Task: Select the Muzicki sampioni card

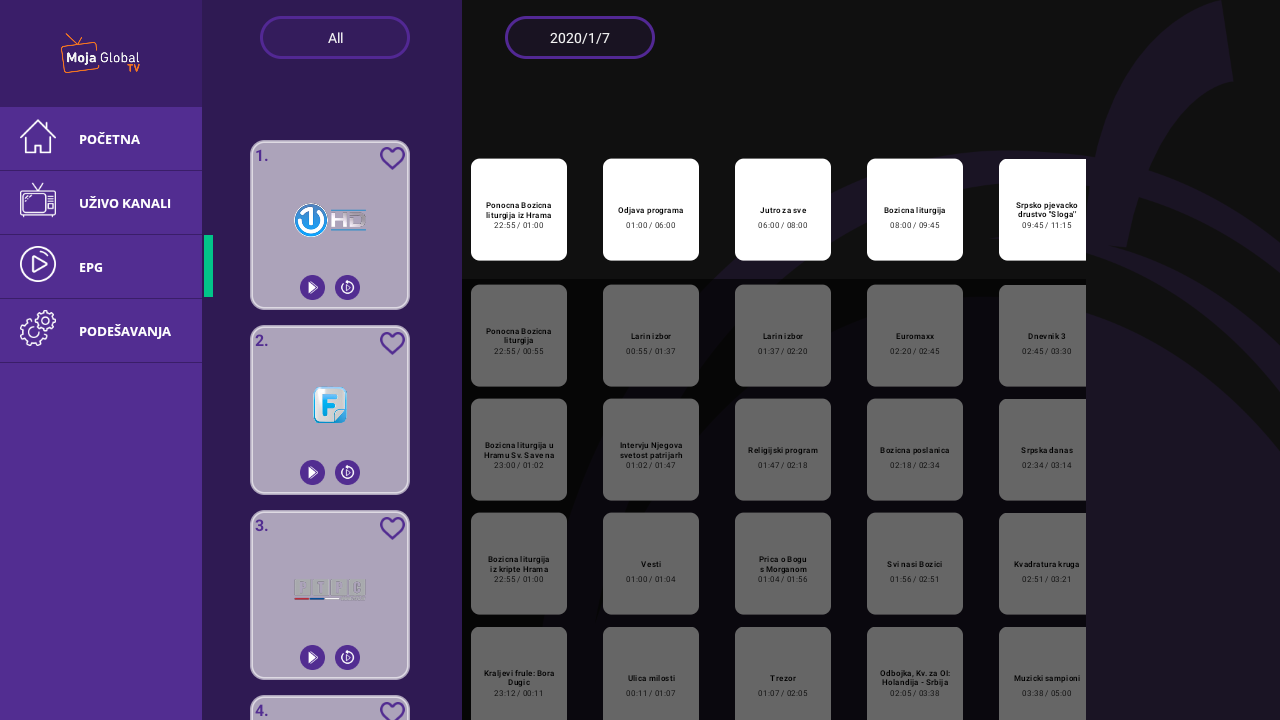Action: tap(1042, 674)
